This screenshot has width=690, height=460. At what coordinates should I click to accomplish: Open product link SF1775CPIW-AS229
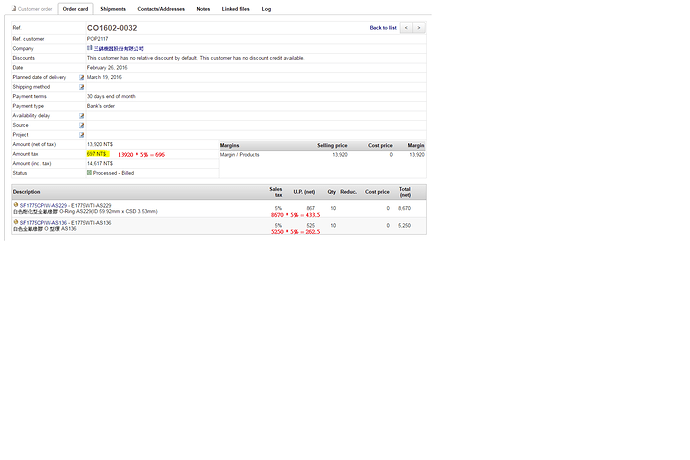pos(40,205)
